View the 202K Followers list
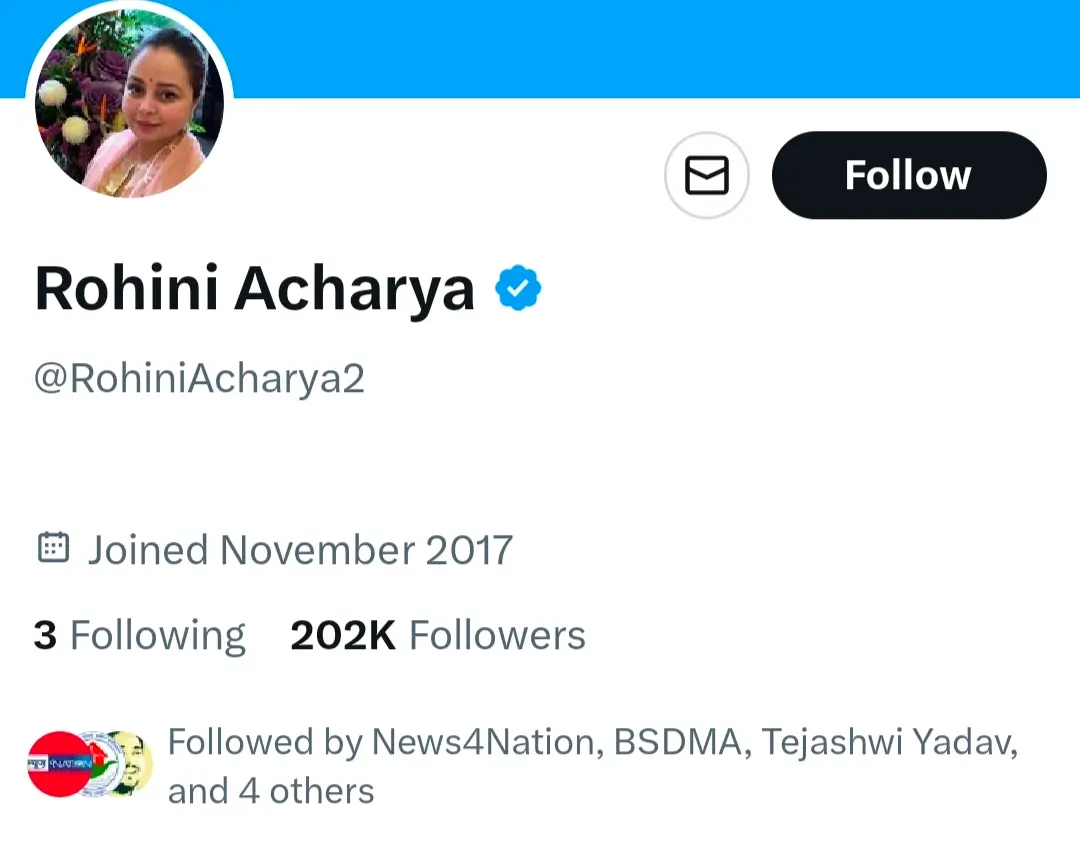Viewport: 1080px width, 844px height. [x=437, y=636]
